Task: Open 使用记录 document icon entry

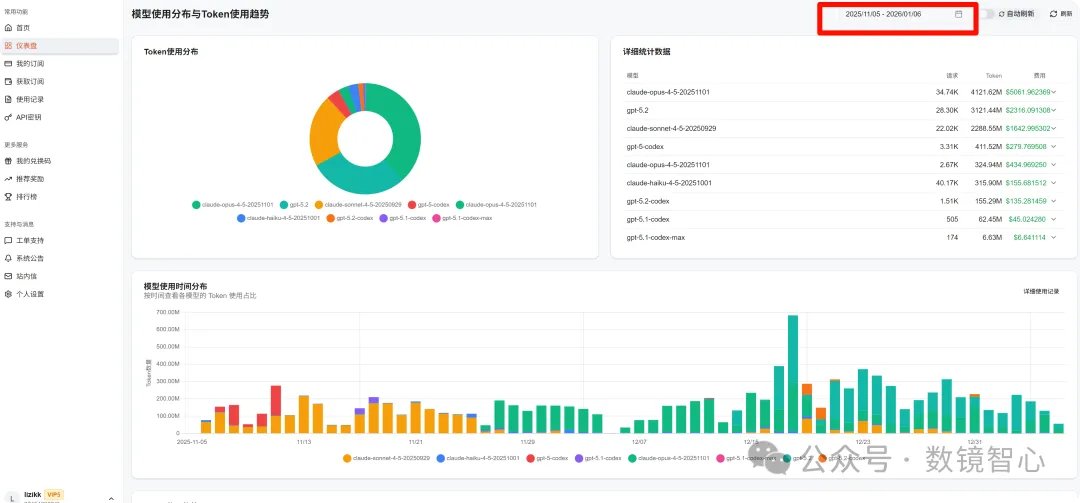Action: pyautogui.click(x=8, y=99)
